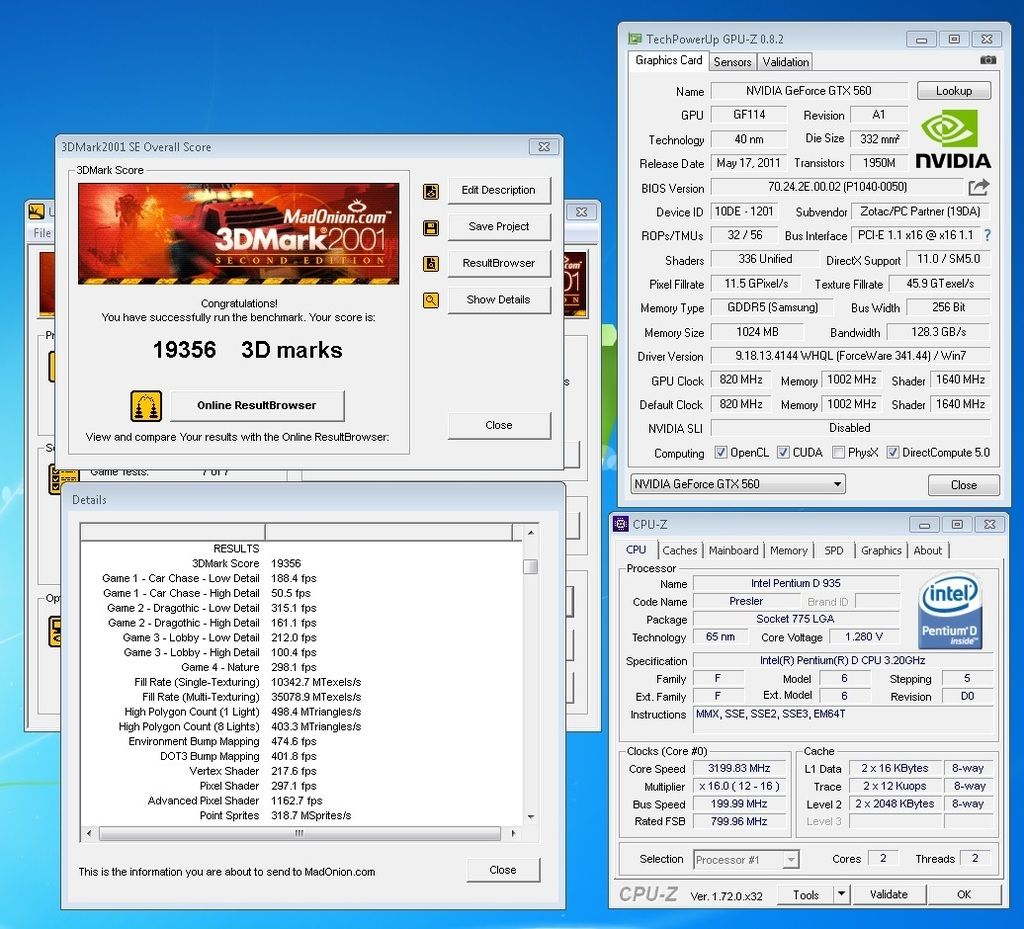Screen dimensions: 1024x929
Task: Click the Edit Description icon in 3DMark score window
Action: (431, 191)
